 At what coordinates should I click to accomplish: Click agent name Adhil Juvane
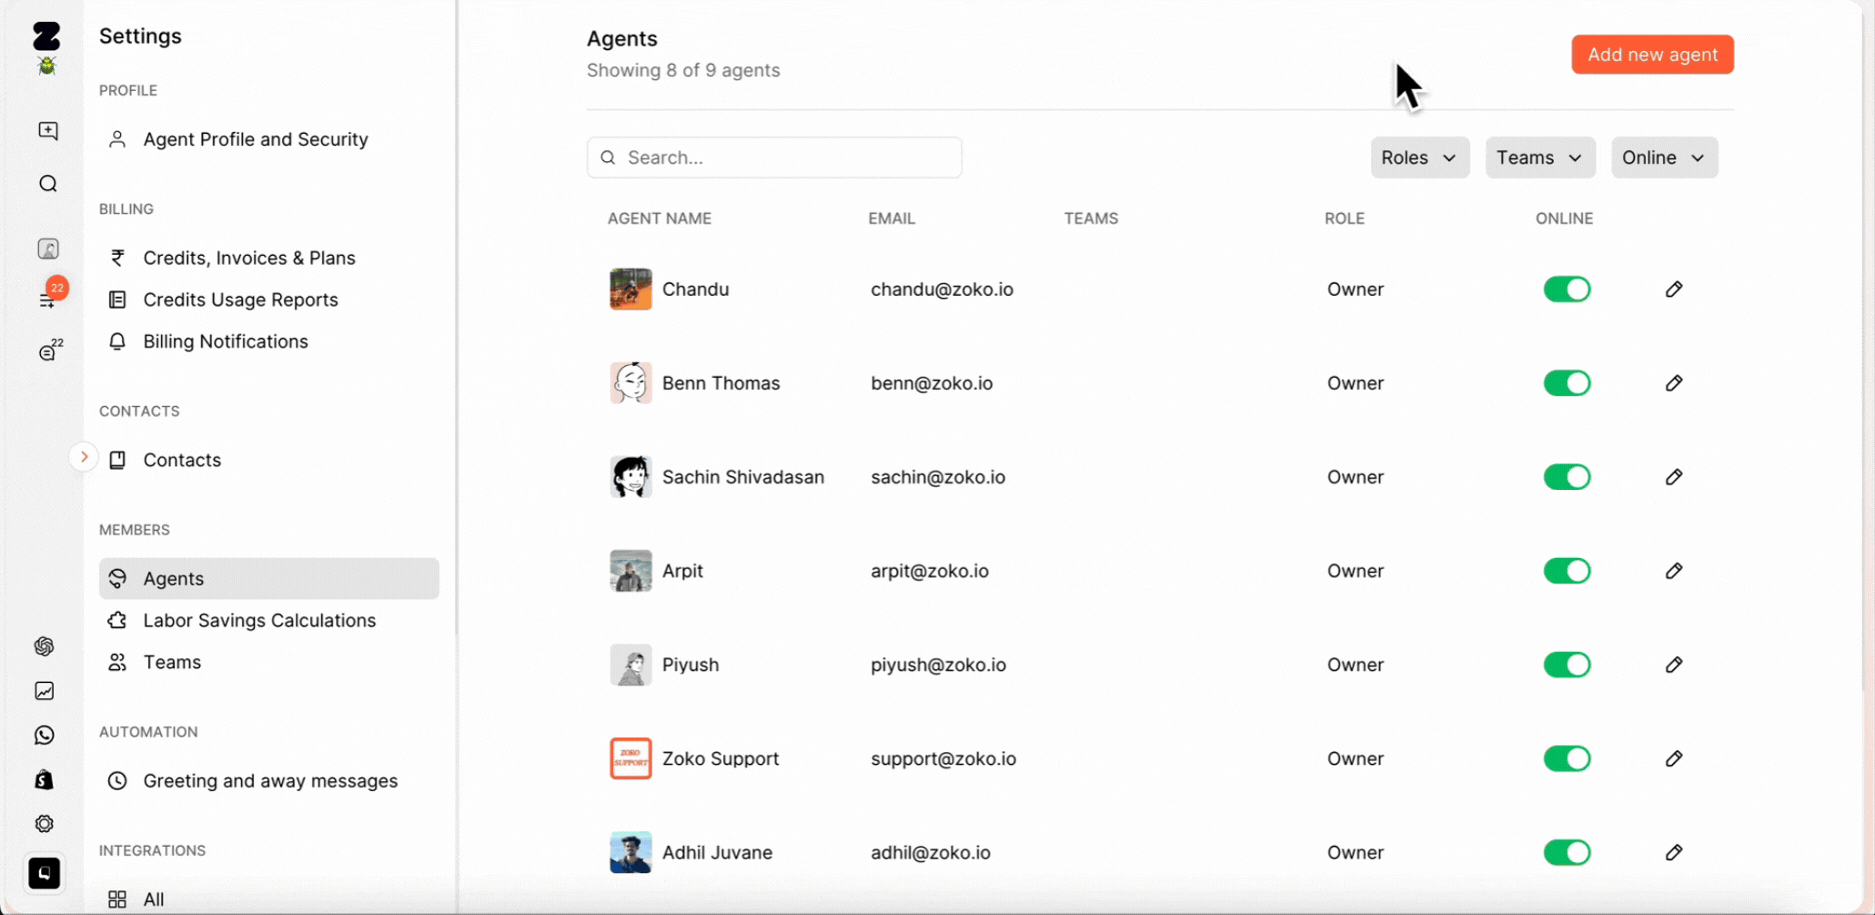coord(717,853)
